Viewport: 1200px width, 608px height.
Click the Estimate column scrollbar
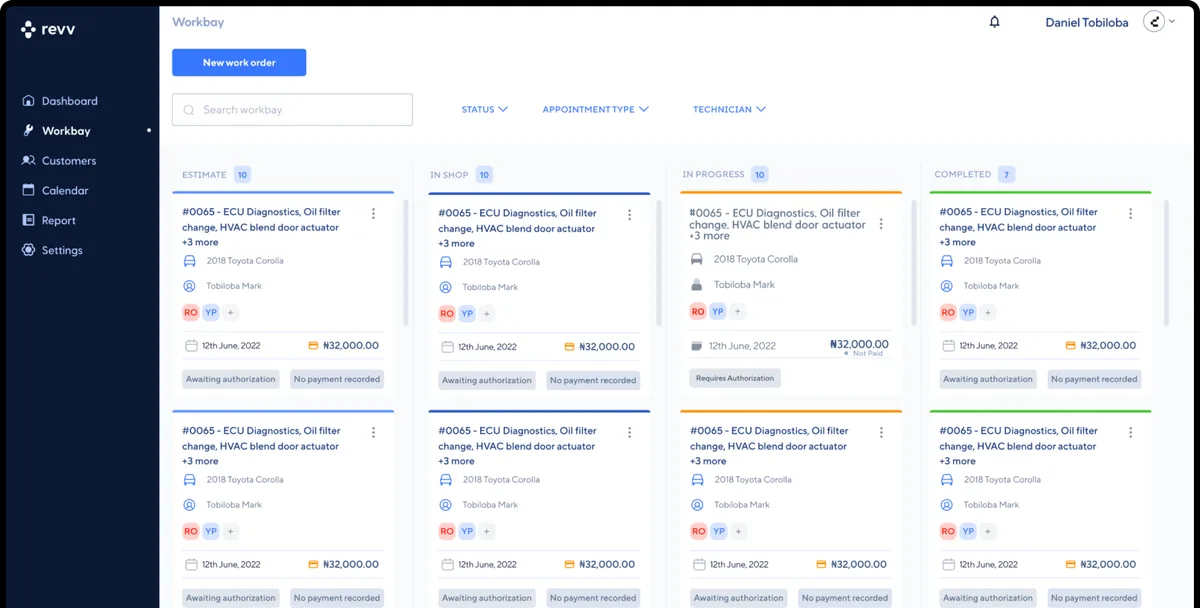click(x=405, y=262)
